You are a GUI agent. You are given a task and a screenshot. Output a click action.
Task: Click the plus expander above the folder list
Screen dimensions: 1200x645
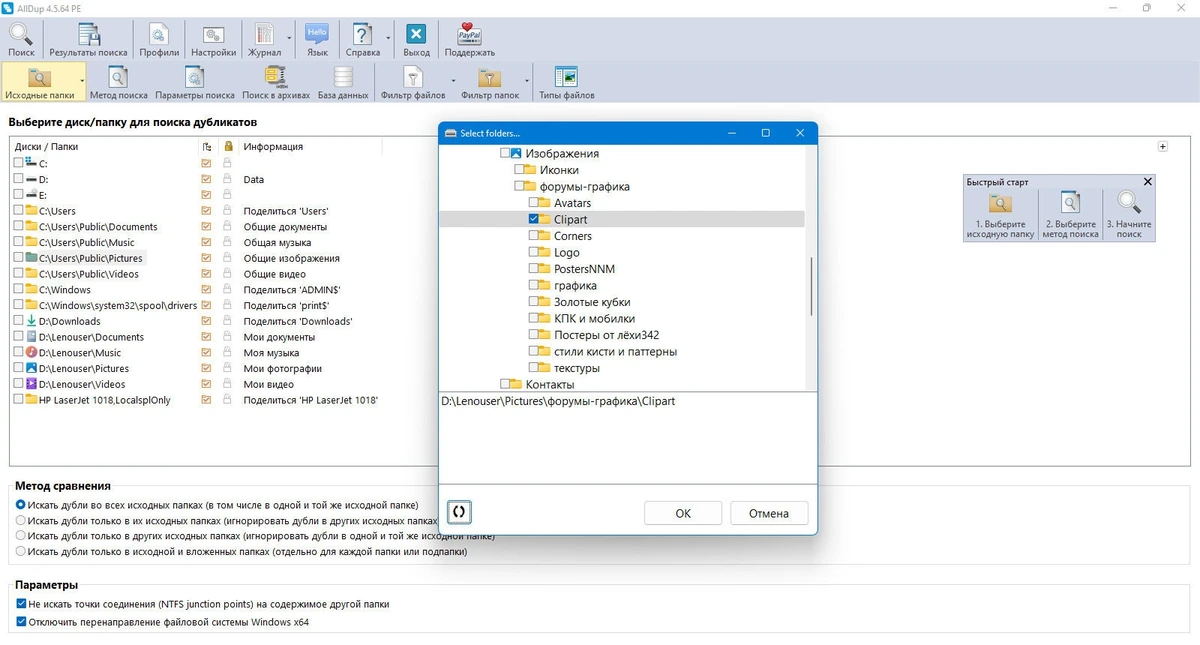click(1162, 146)
